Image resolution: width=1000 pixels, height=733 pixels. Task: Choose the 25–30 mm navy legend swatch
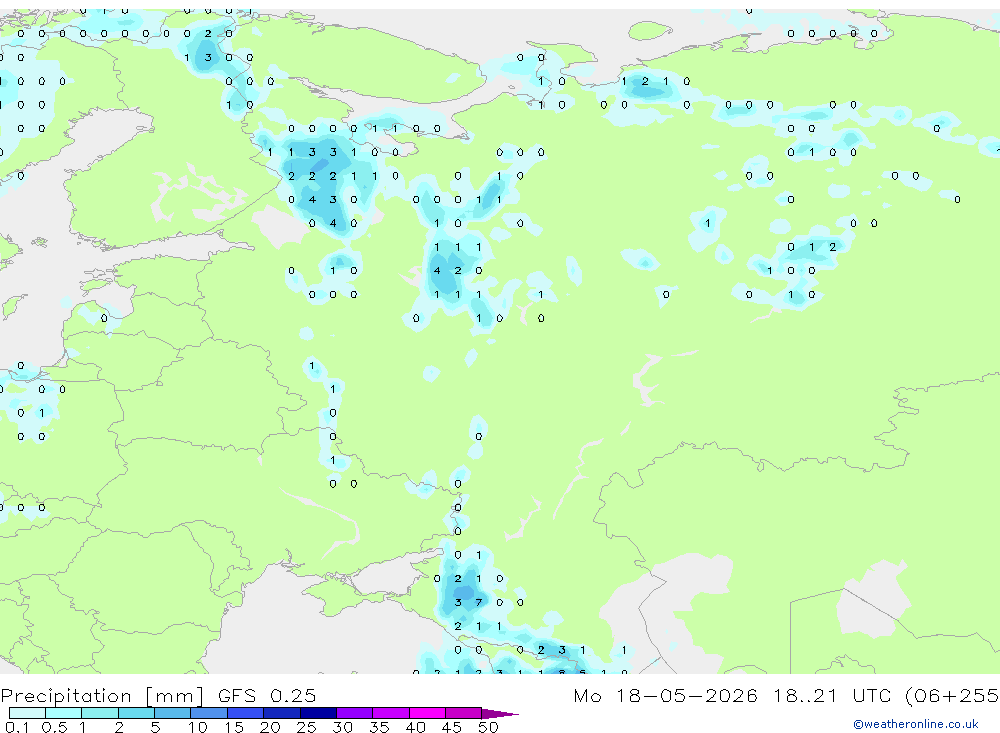pyautogui.click(x=318, y=713)
